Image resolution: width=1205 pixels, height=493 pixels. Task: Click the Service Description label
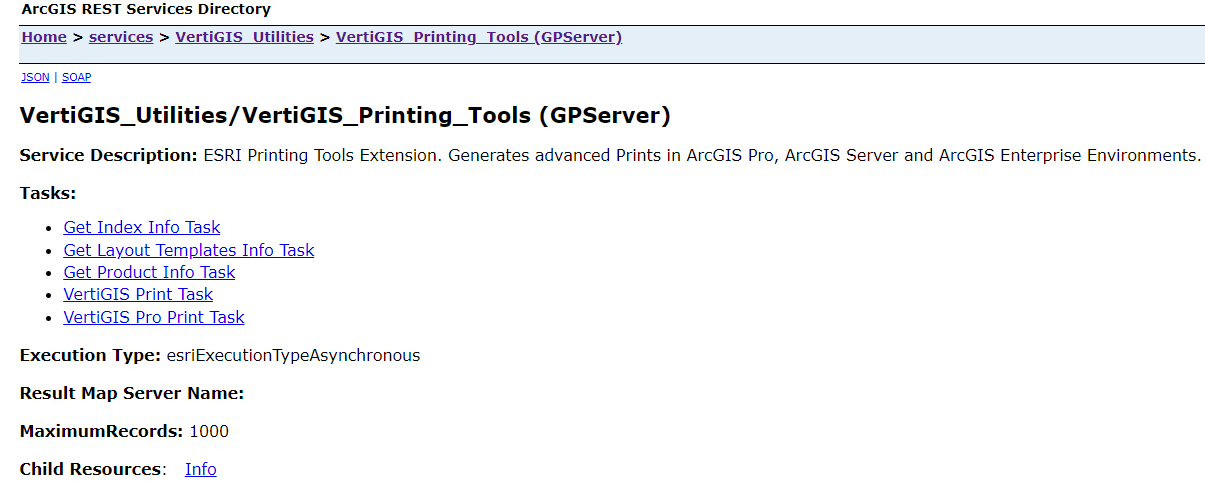point(108,155)
